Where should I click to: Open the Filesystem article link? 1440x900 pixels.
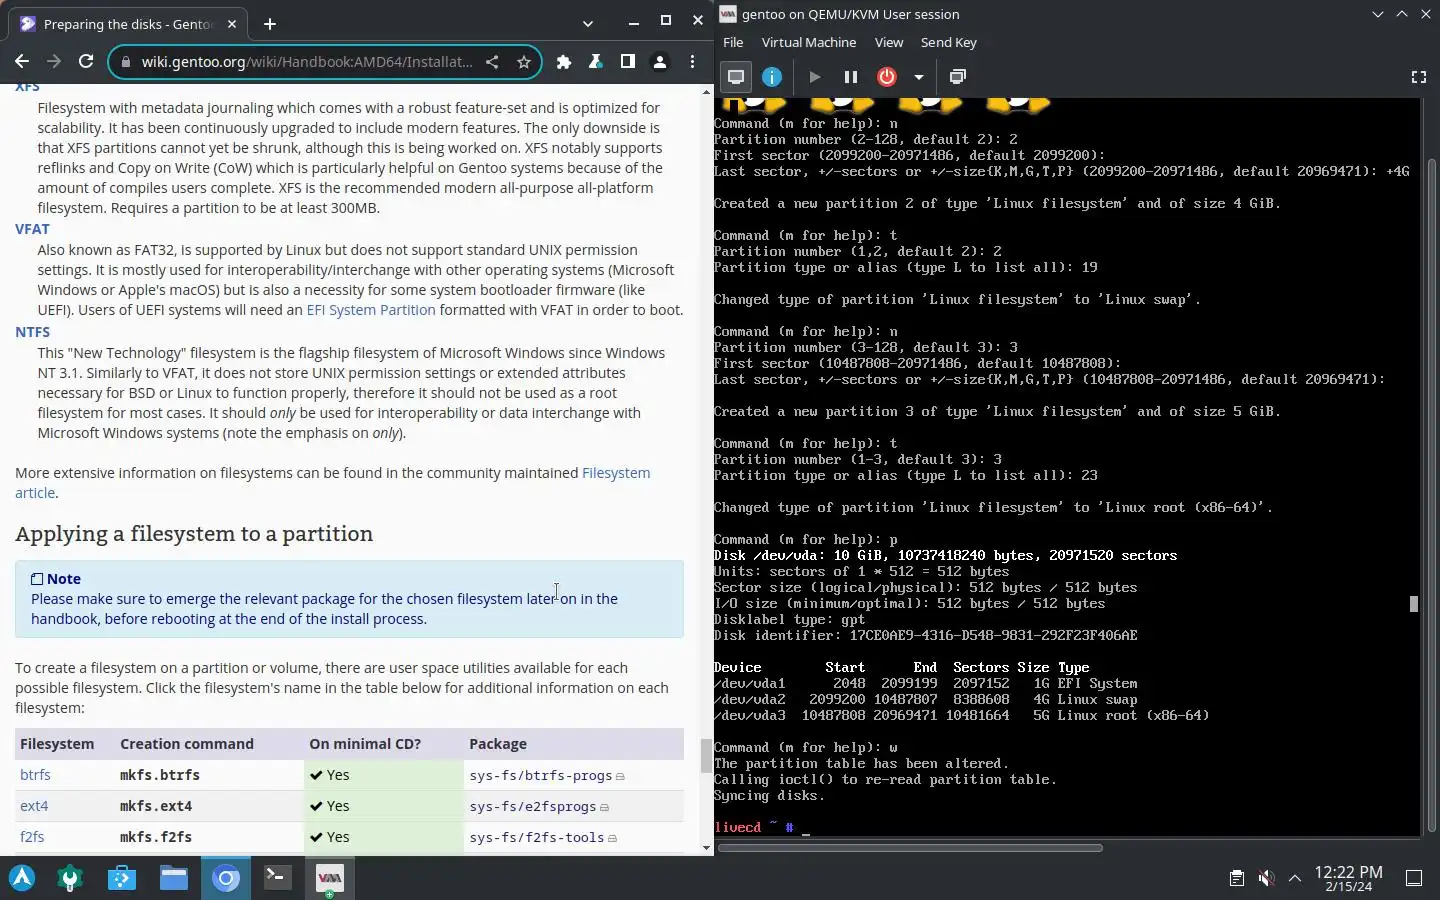coord(333,483)
